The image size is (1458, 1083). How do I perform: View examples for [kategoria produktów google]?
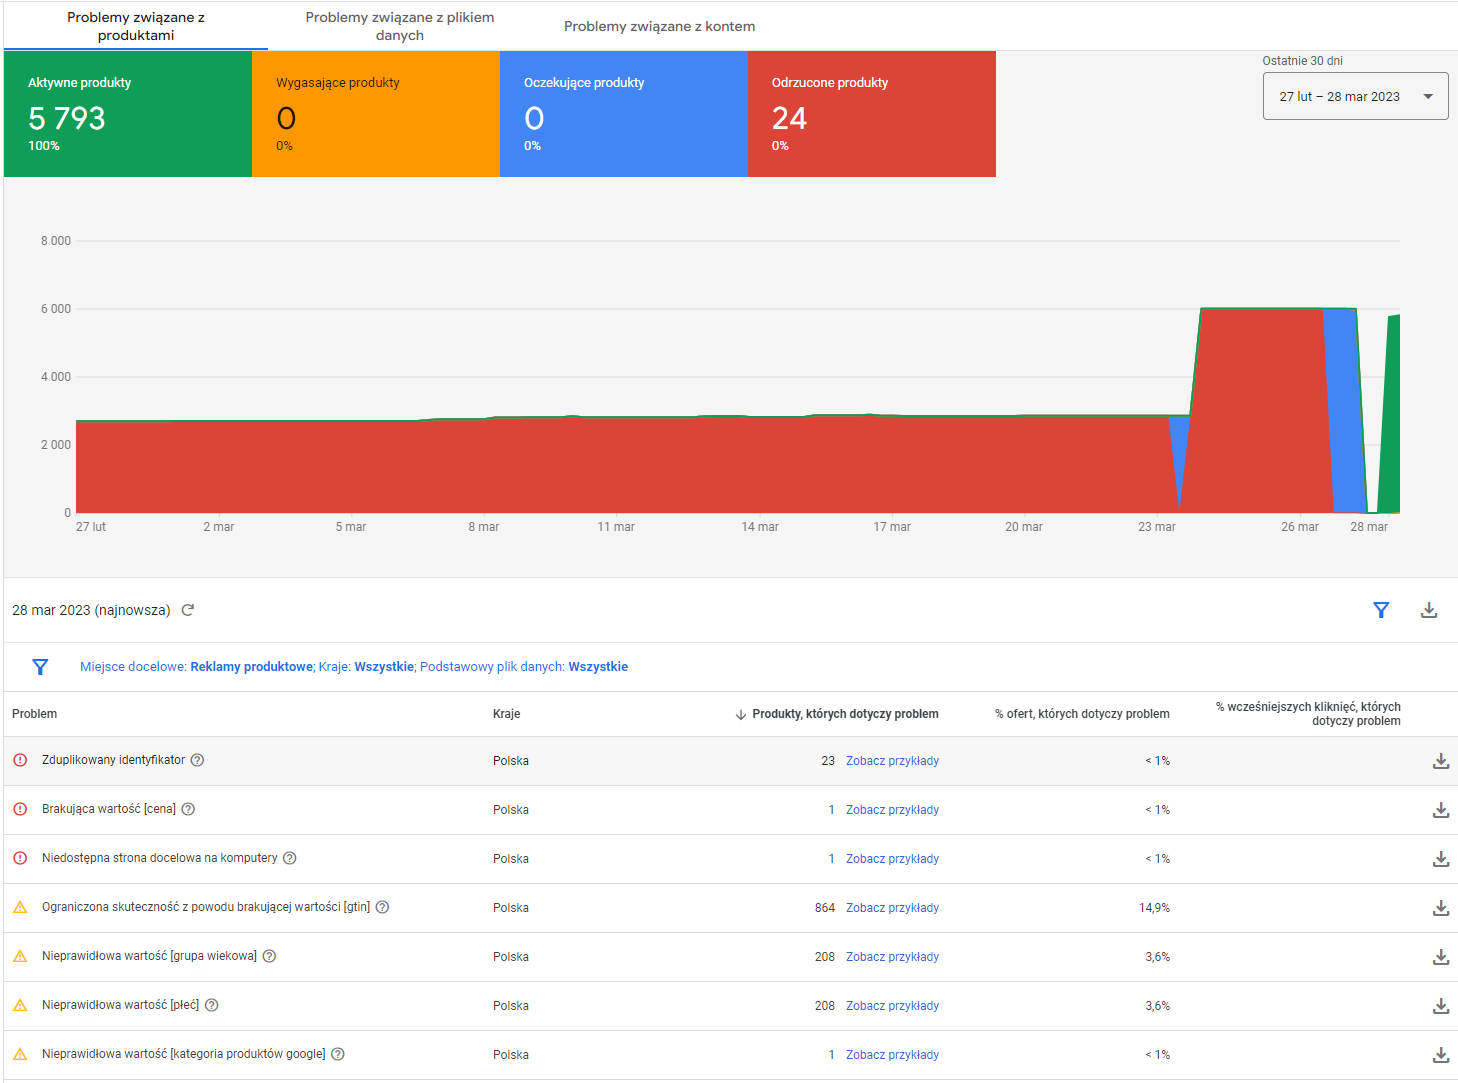892,1055
